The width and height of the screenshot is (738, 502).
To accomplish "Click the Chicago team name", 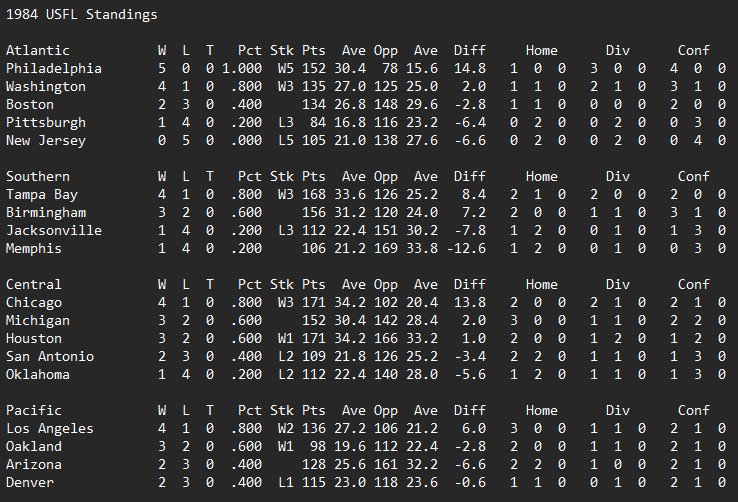I will tap(34, 303).
